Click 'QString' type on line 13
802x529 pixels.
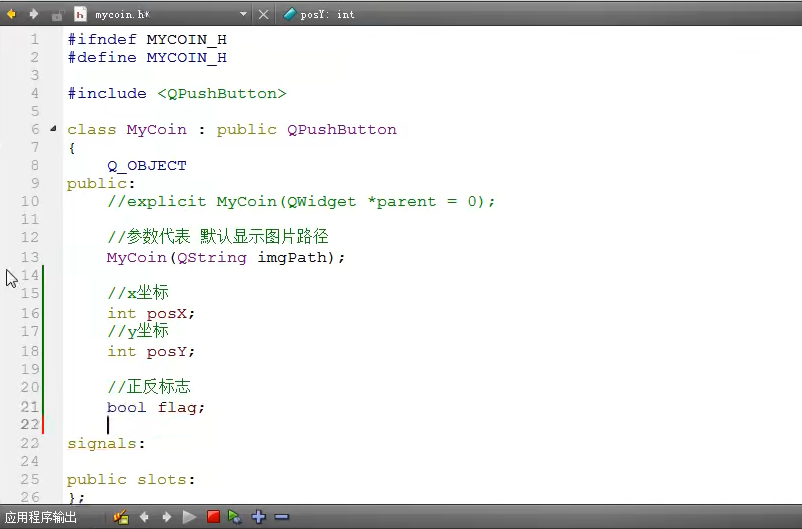point(212,257)
